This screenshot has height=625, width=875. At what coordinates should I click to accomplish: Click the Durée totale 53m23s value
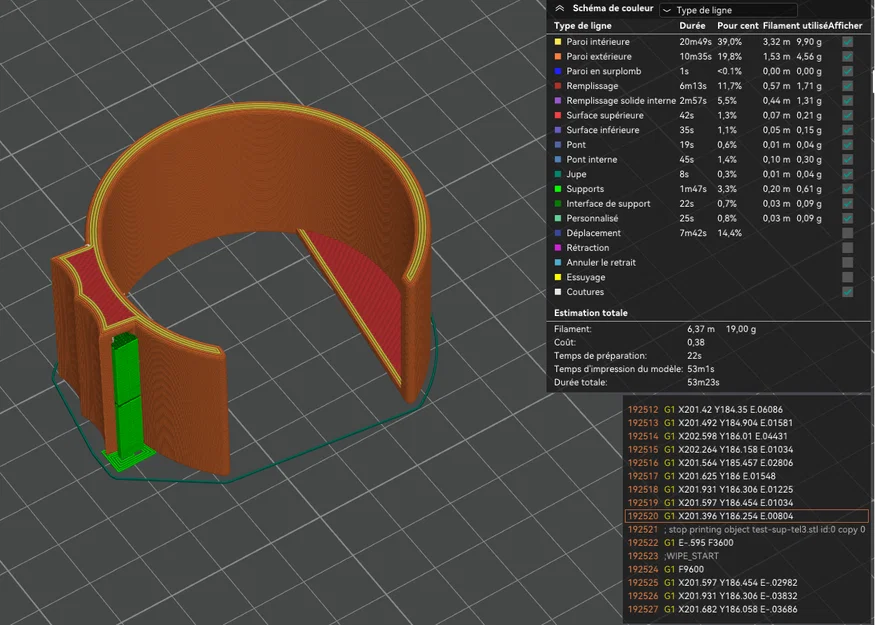tap(703, 382)
